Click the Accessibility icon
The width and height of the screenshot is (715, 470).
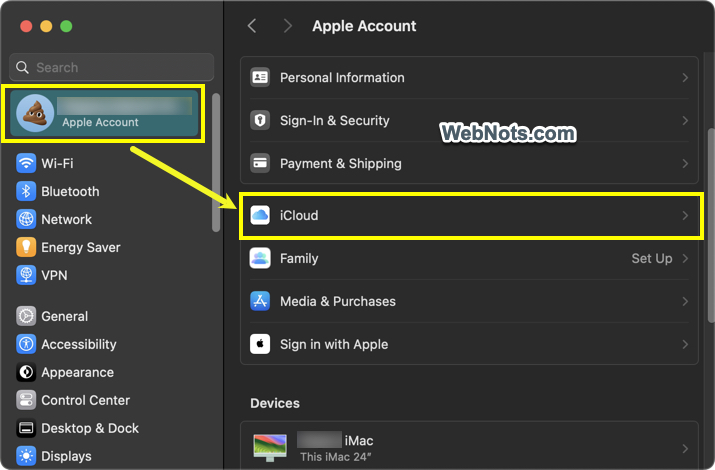click(26, 344)
